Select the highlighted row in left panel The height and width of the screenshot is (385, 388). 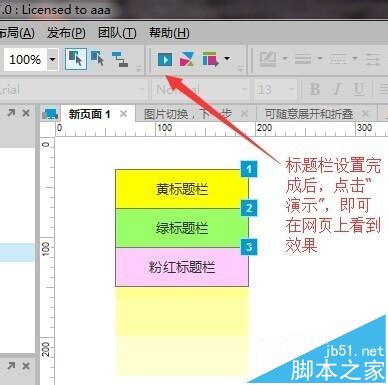(x=17, y=252)
